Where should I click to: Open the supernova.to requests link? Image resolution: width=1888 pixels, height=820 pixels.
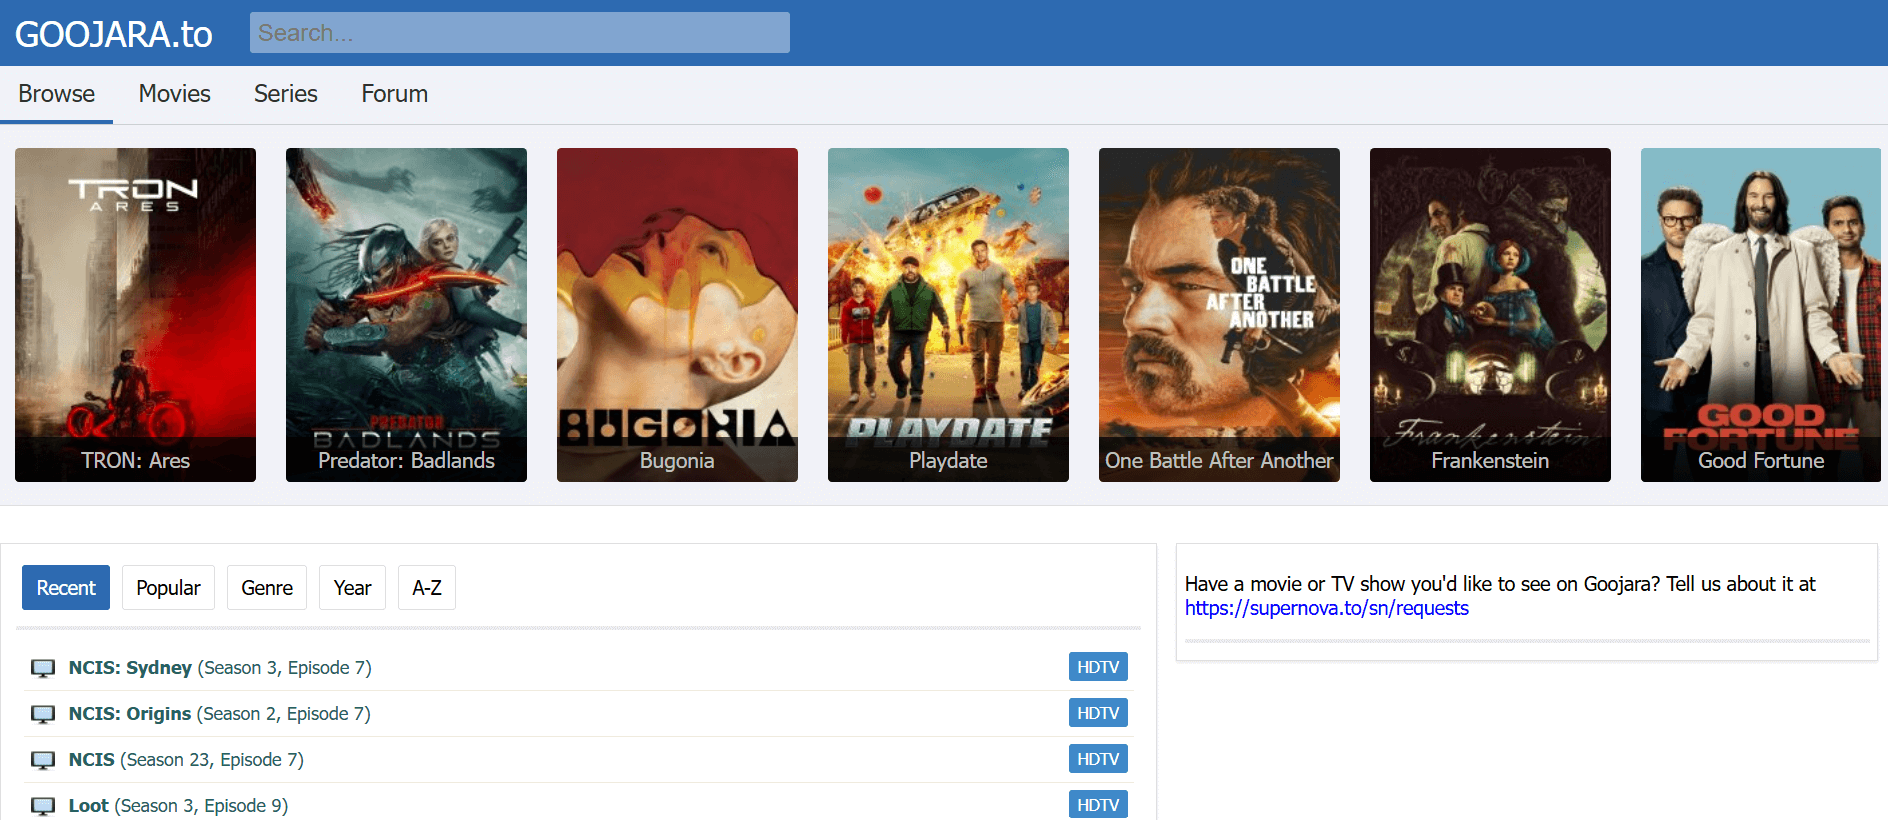click(x=1326, y=608)
